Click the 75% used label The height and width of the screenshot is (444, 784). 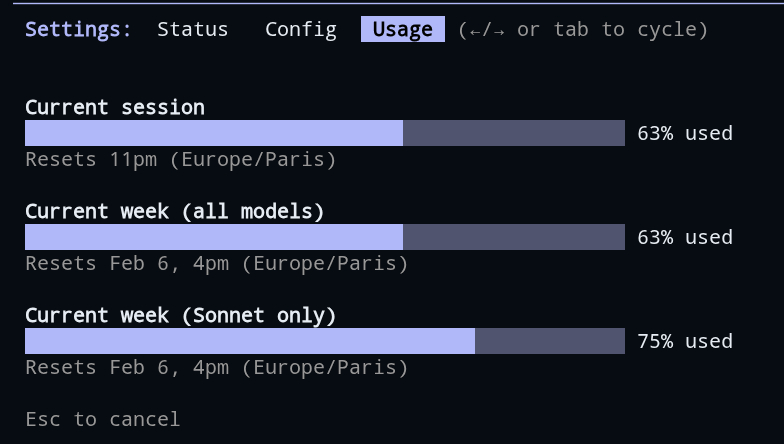(685, 341)
